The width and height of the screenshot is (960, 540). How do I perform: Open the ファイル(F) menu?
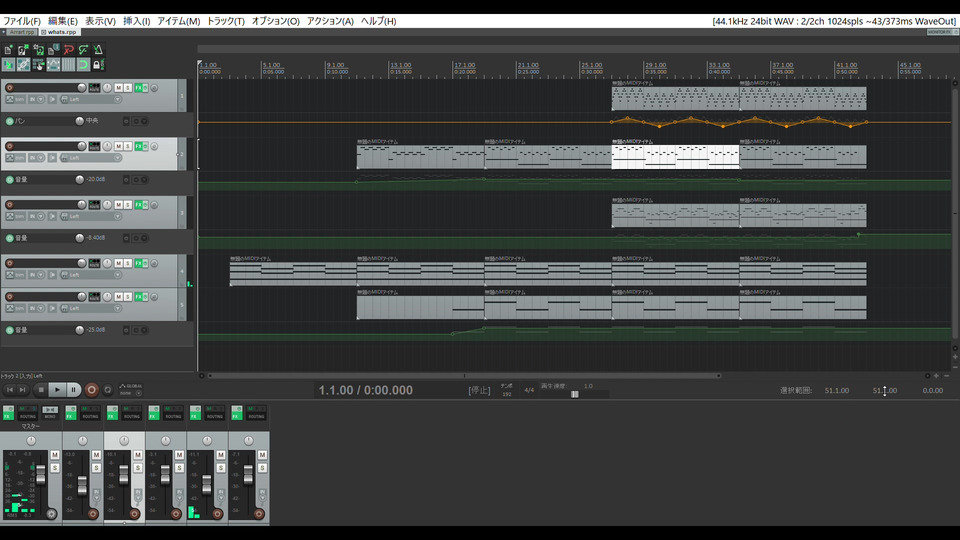tap(22, 21)
